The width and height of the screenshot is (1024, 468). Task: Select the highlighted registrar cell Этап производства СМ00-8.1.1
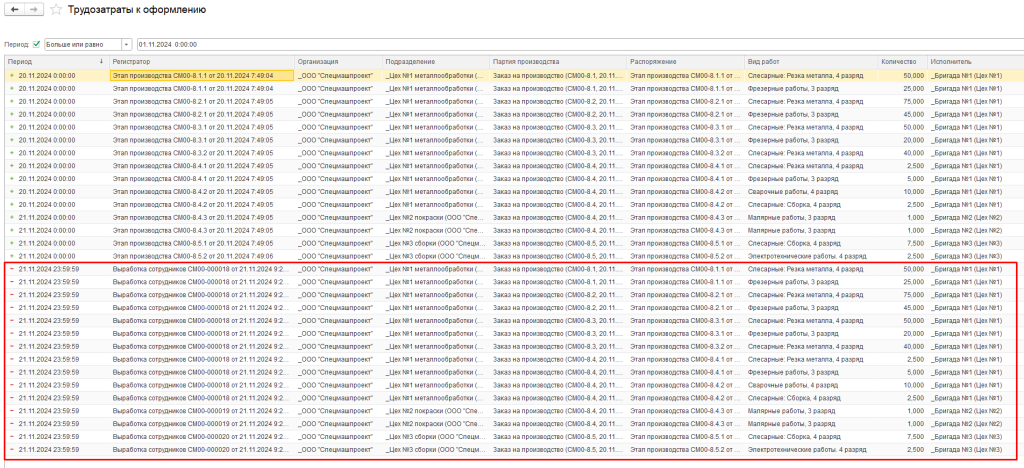(201, 75)
